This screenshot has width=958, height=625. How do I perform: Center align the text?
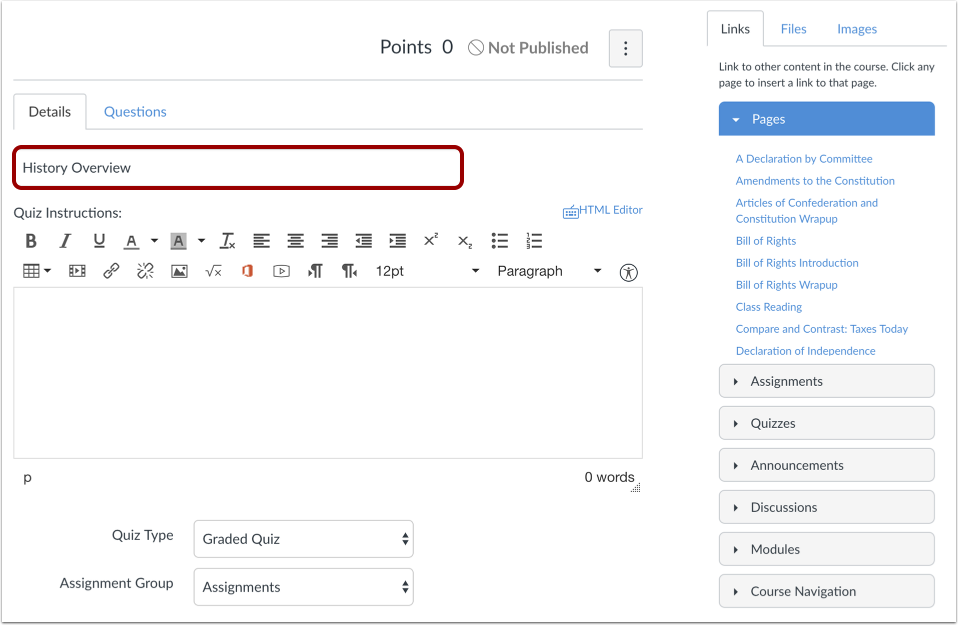click(296, 241)
